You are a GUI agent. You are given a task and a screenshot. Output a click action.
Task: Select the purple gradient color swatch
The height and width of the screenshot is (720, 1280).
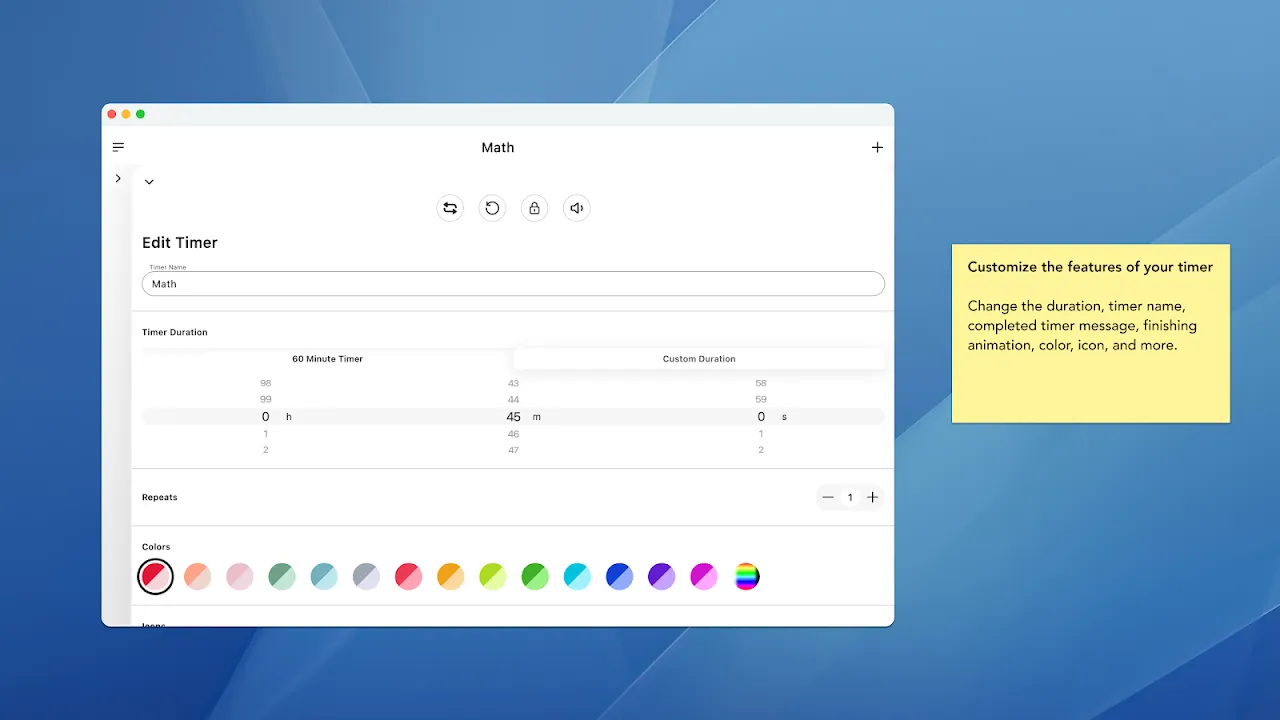coord(661,576)
